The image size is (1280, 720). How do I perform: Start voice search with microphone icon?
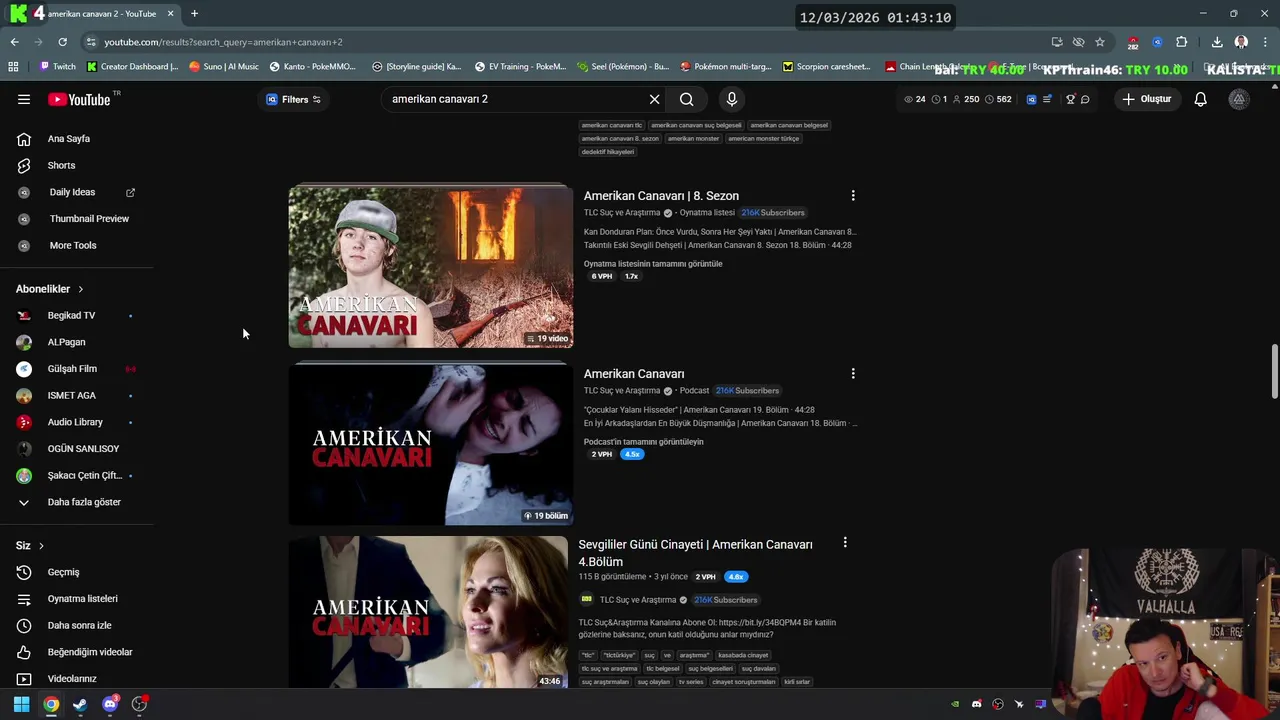[x=732, y=99]
